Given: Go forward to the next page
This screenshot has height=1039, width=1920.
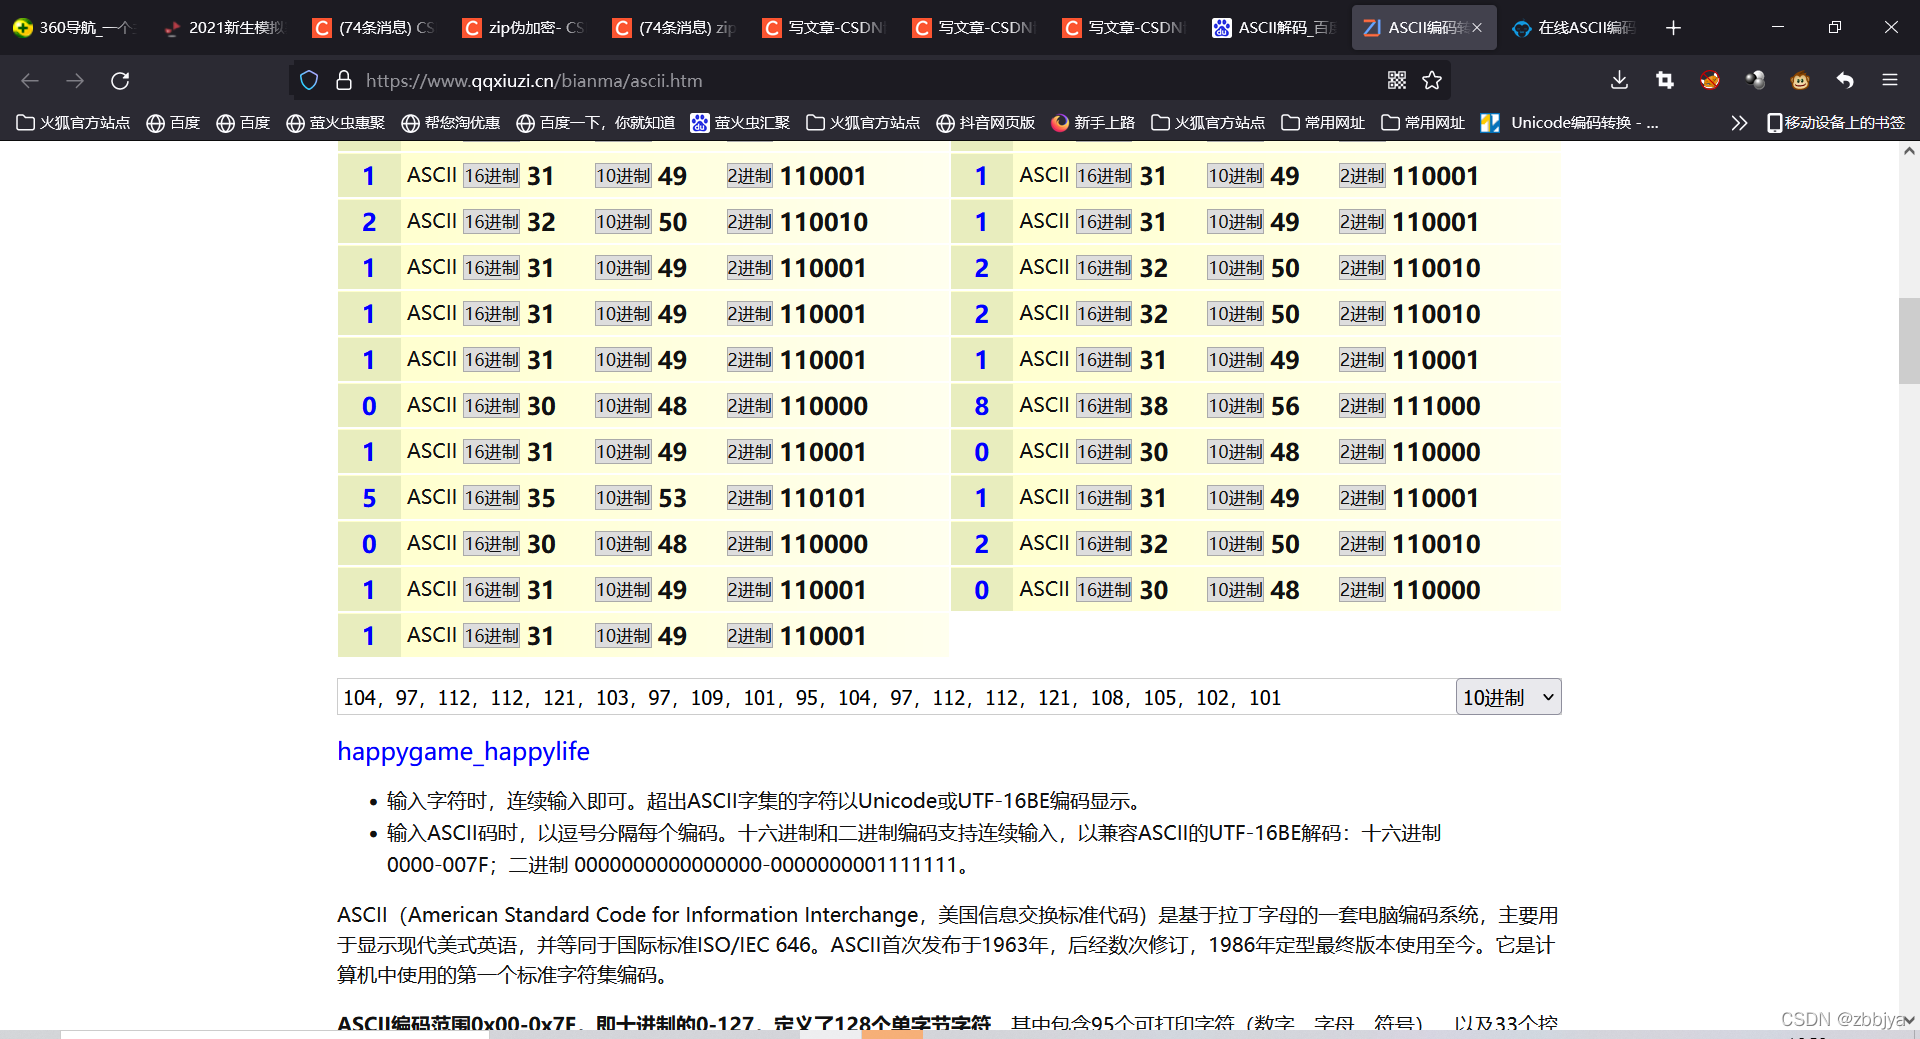Looking at the screenshot, I should pyautogui.click(x=75, y=80).
